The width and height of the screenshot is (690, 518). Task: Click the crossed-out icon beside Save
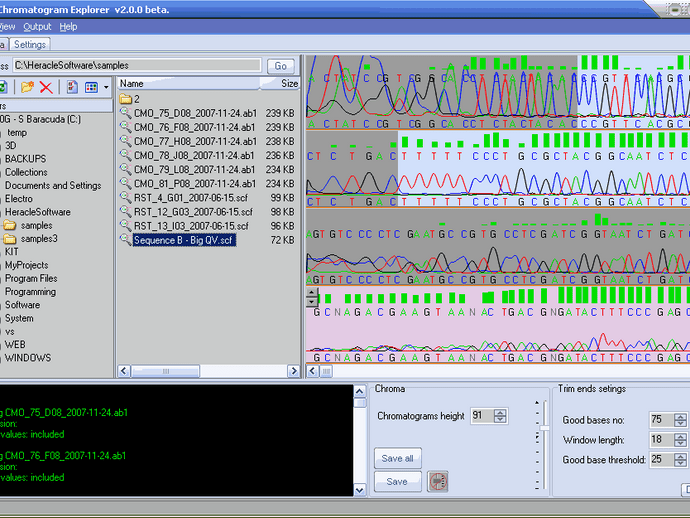click(x=437, y=482)
